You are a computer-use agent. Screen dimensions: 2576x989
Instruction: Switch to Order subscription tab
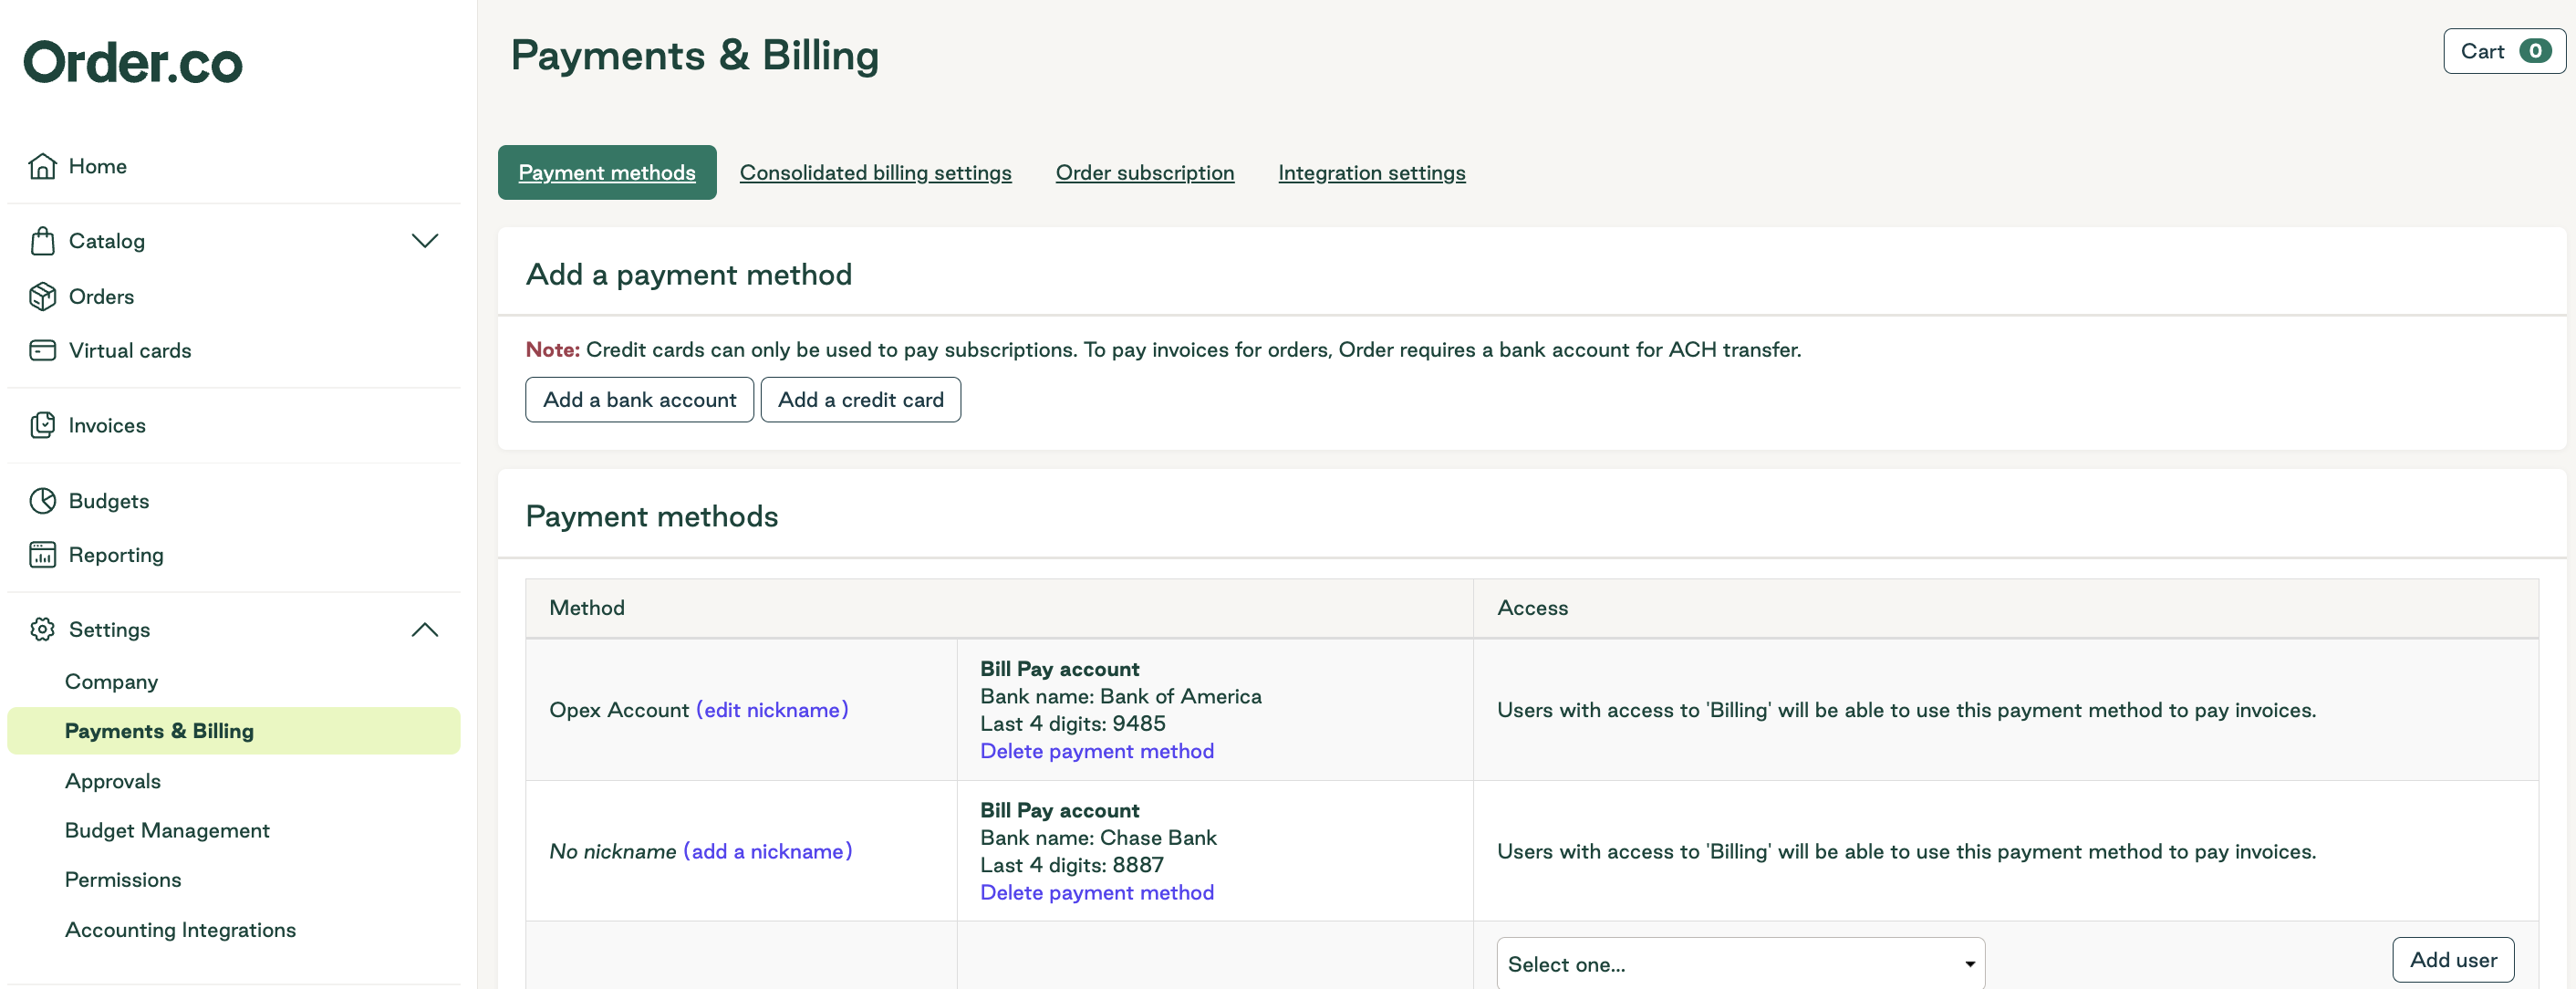[1145, 172]
